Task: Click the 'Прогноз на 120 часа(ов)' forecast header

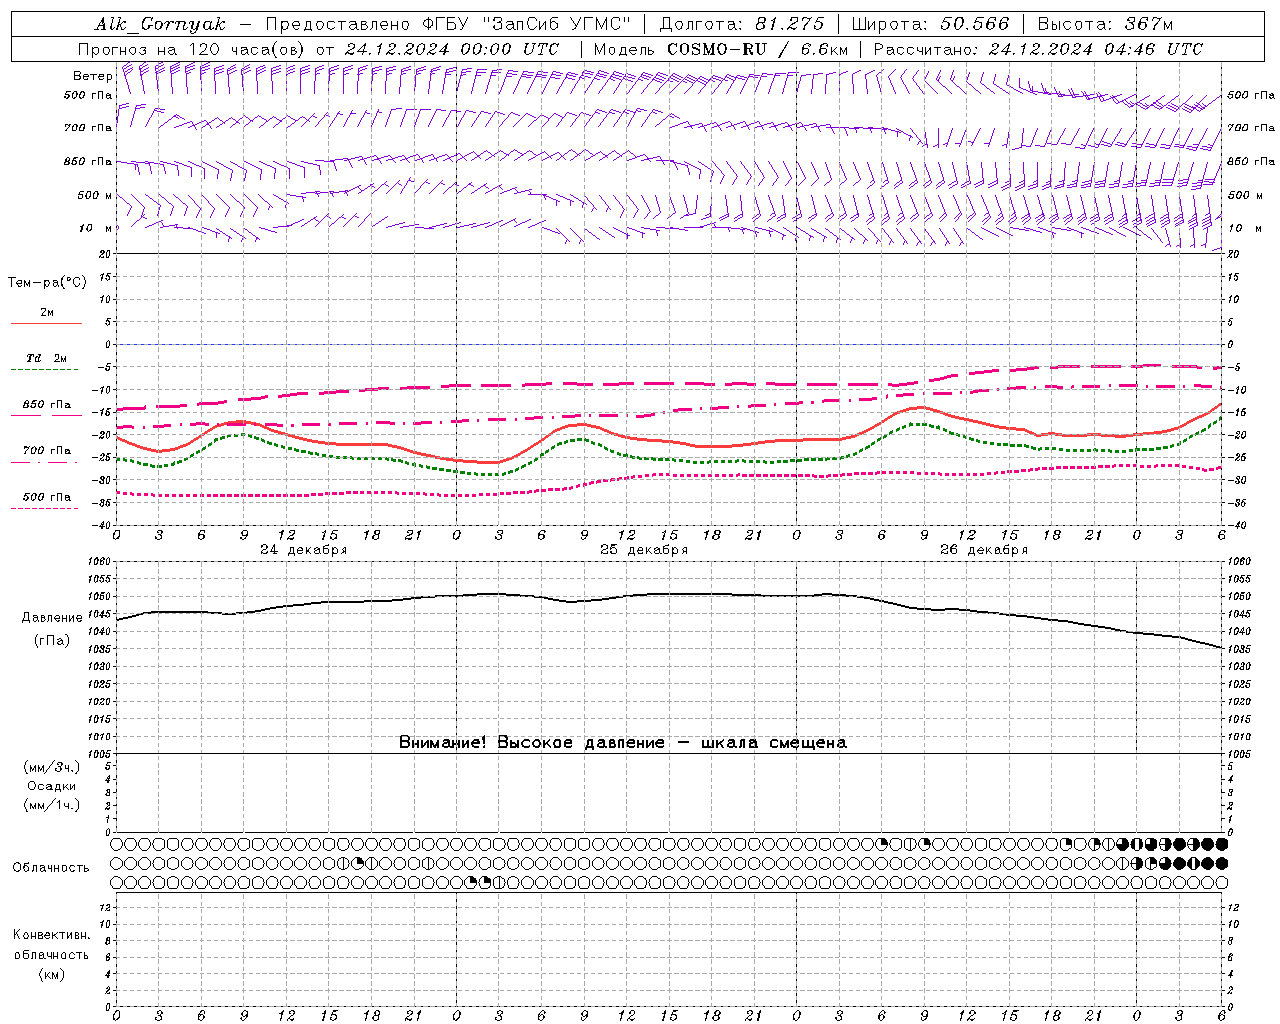Action: [x=192, y=49]
